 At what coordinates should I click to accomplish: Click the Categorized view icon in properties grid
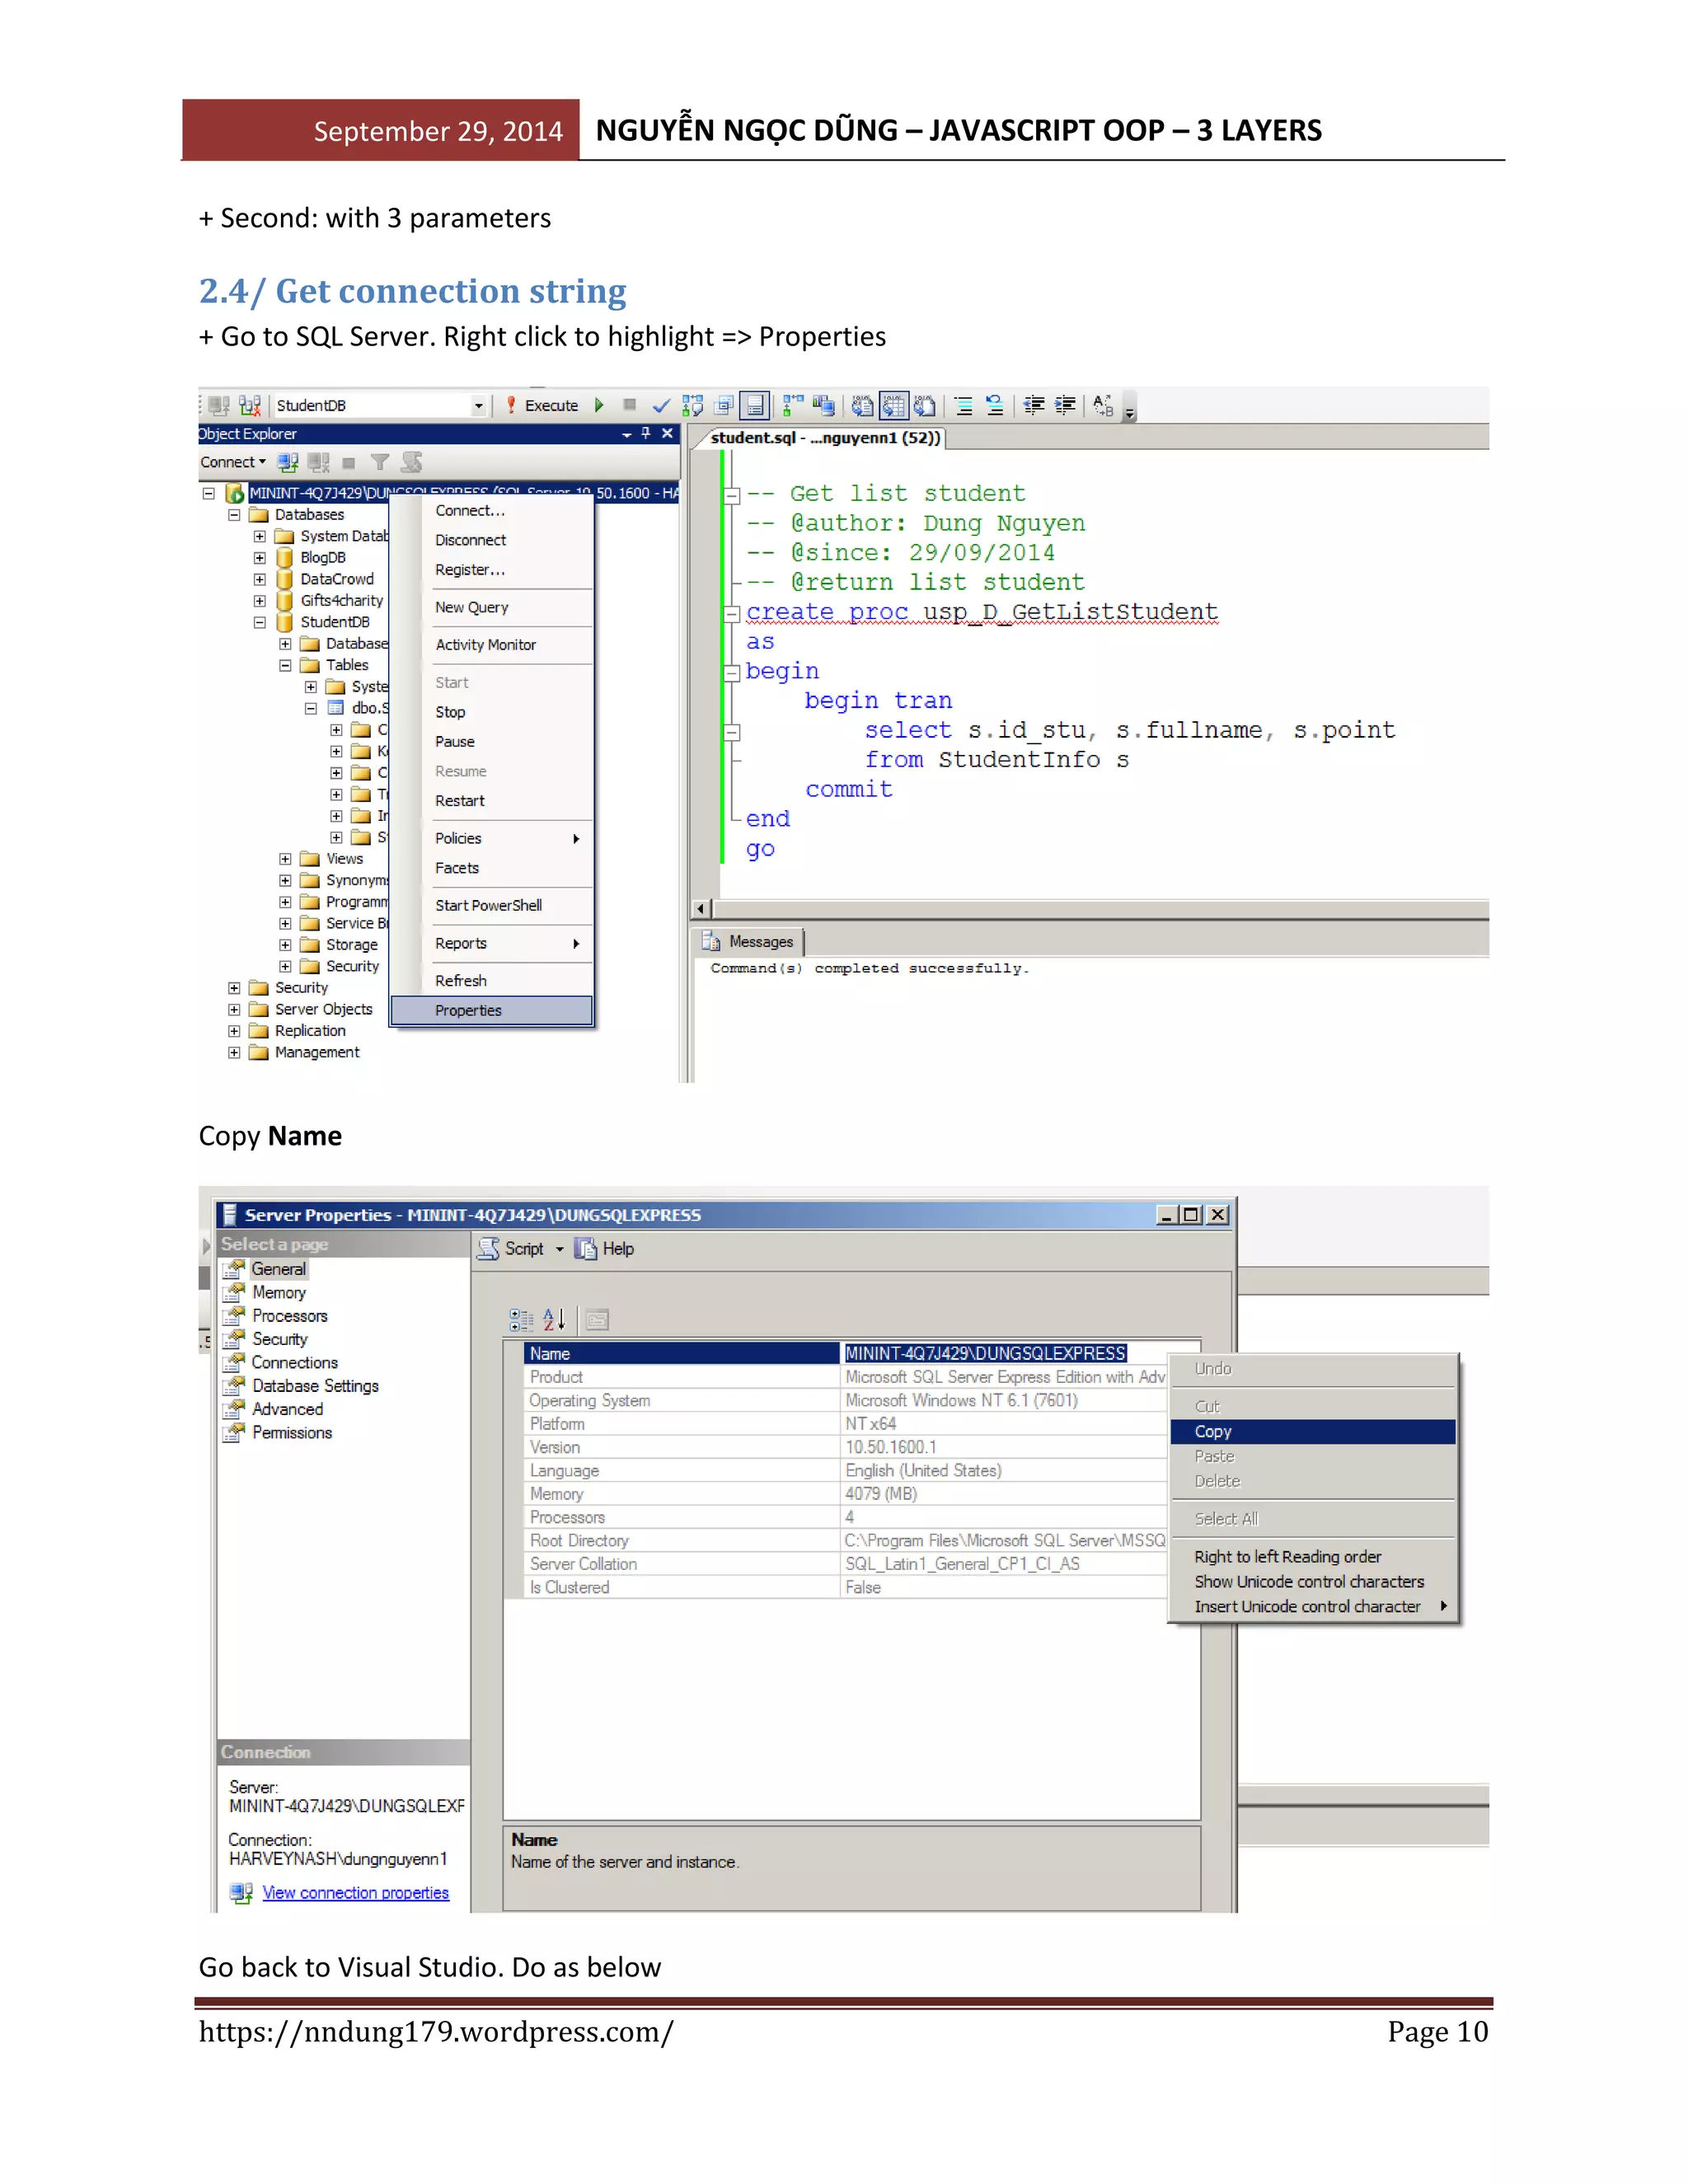[x=521, y=1320]
